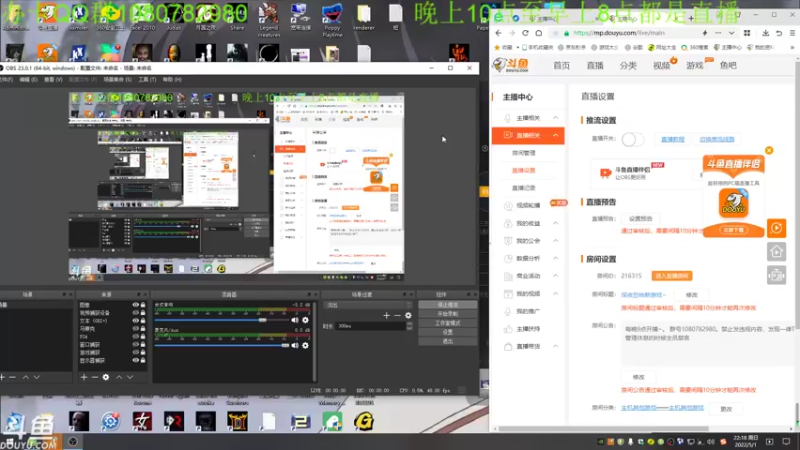Open the gear settings app in the dock
800x450 pixels.
pyautogui.click(x=110, y=421)
